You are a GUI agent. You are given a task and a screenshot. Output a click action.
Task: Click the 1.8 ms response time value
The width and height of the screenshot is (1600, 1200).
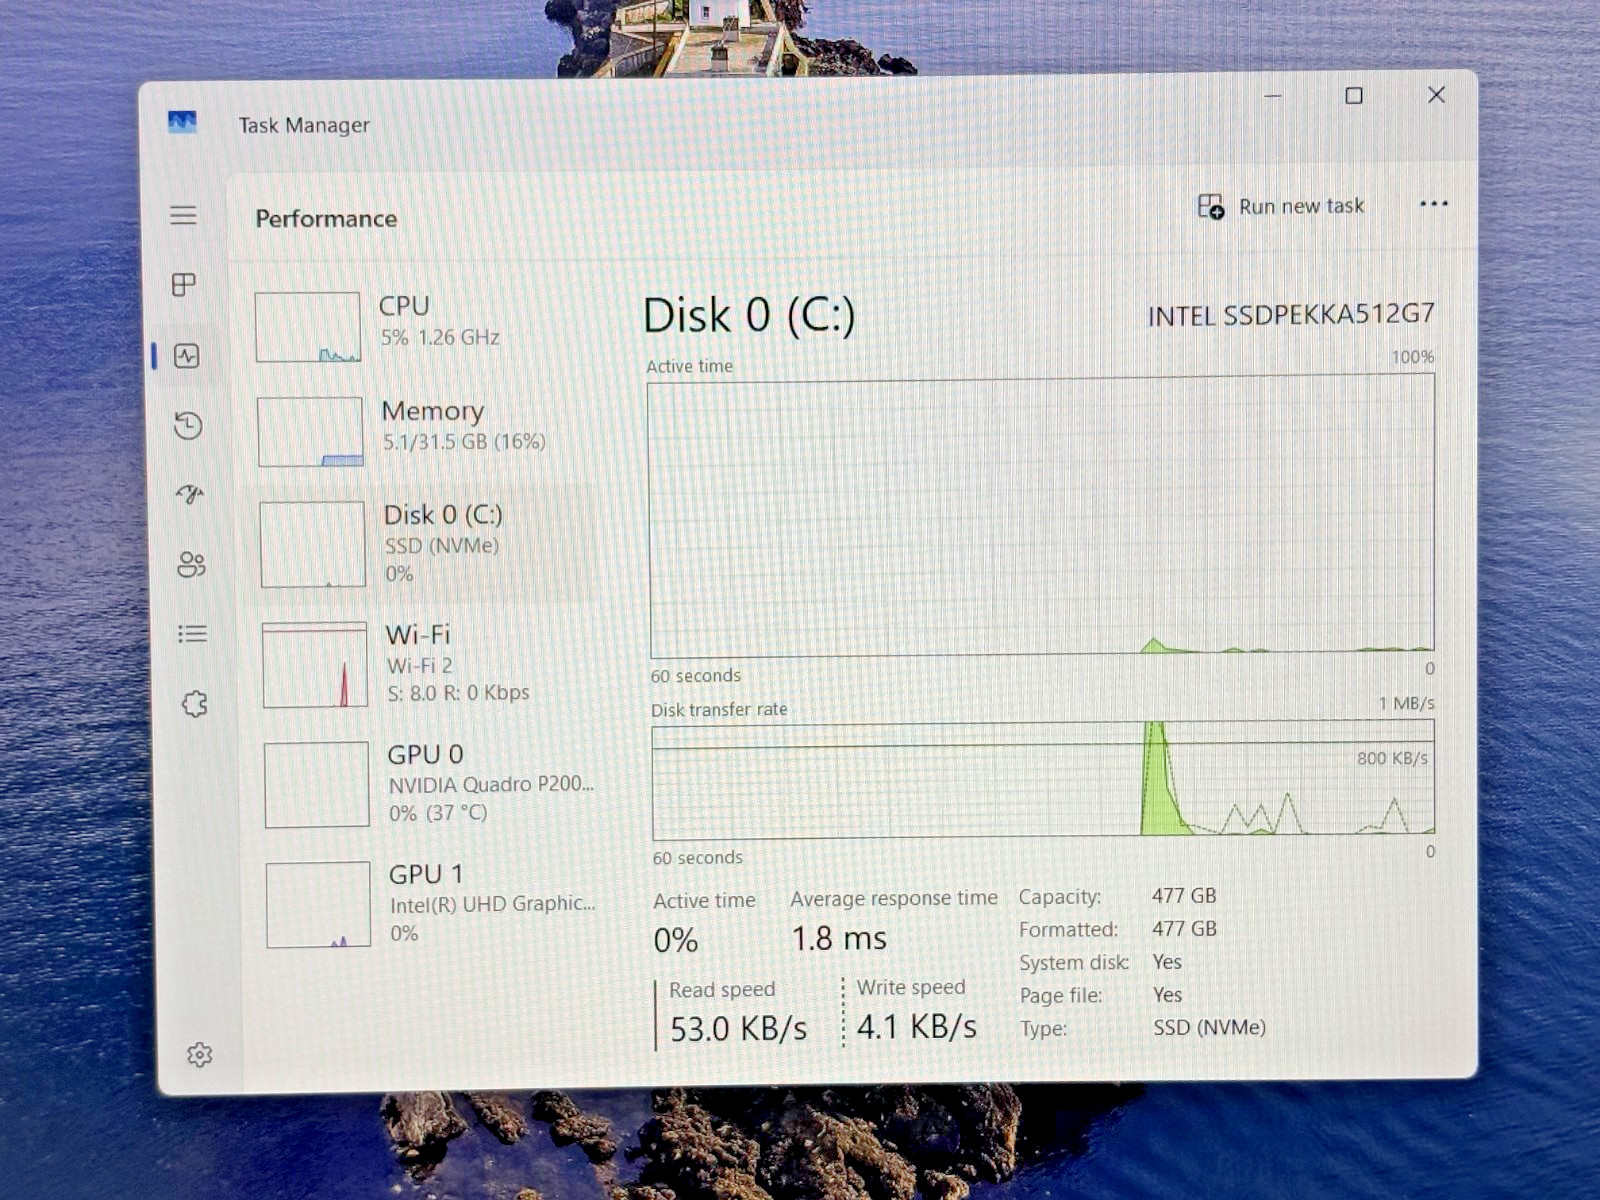pos(839,939)
